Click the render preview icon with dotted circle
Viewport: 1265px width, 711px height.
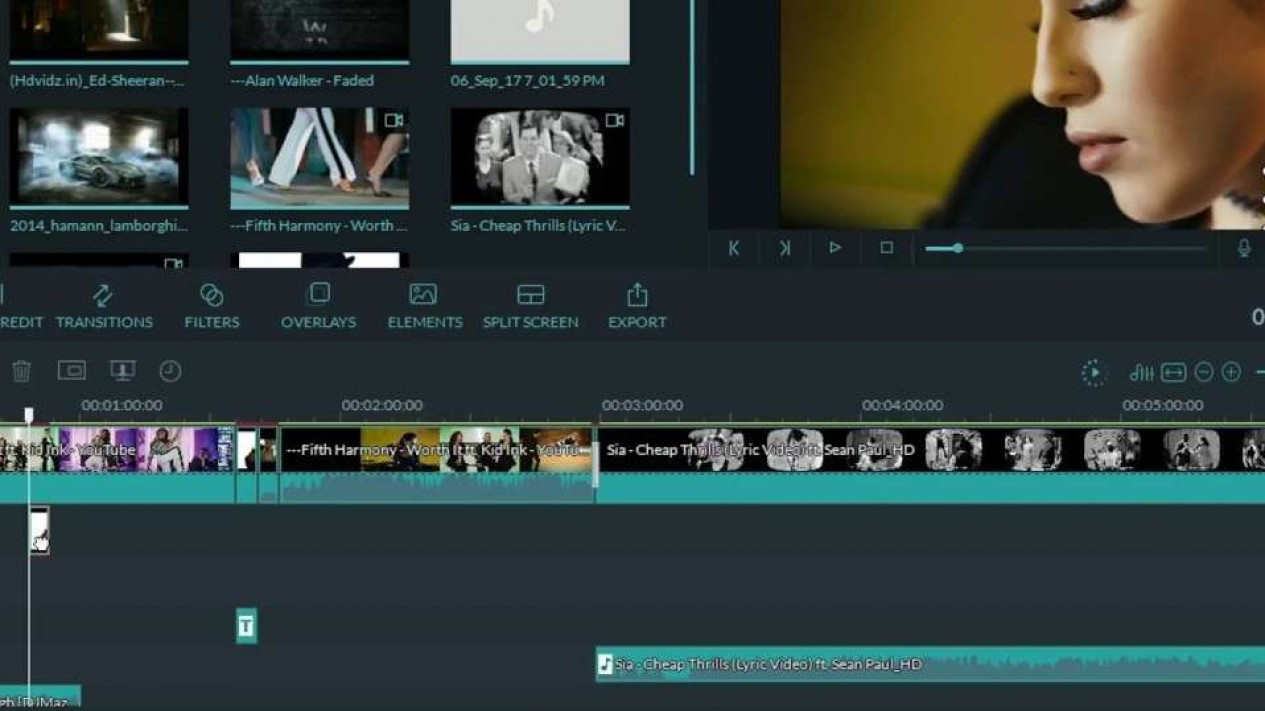(x=1093, y=373)
